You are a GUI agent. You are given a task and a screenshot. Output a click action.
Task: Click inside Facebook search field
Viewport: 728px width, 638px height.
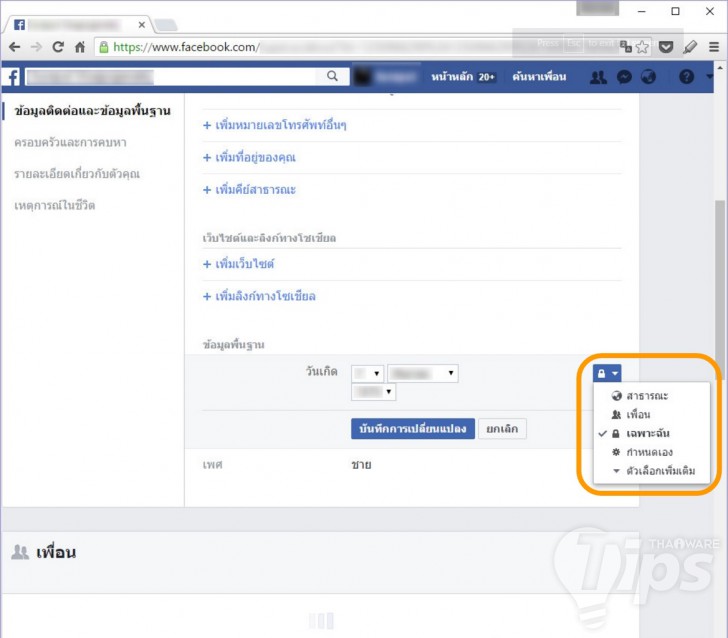[170, 77]
